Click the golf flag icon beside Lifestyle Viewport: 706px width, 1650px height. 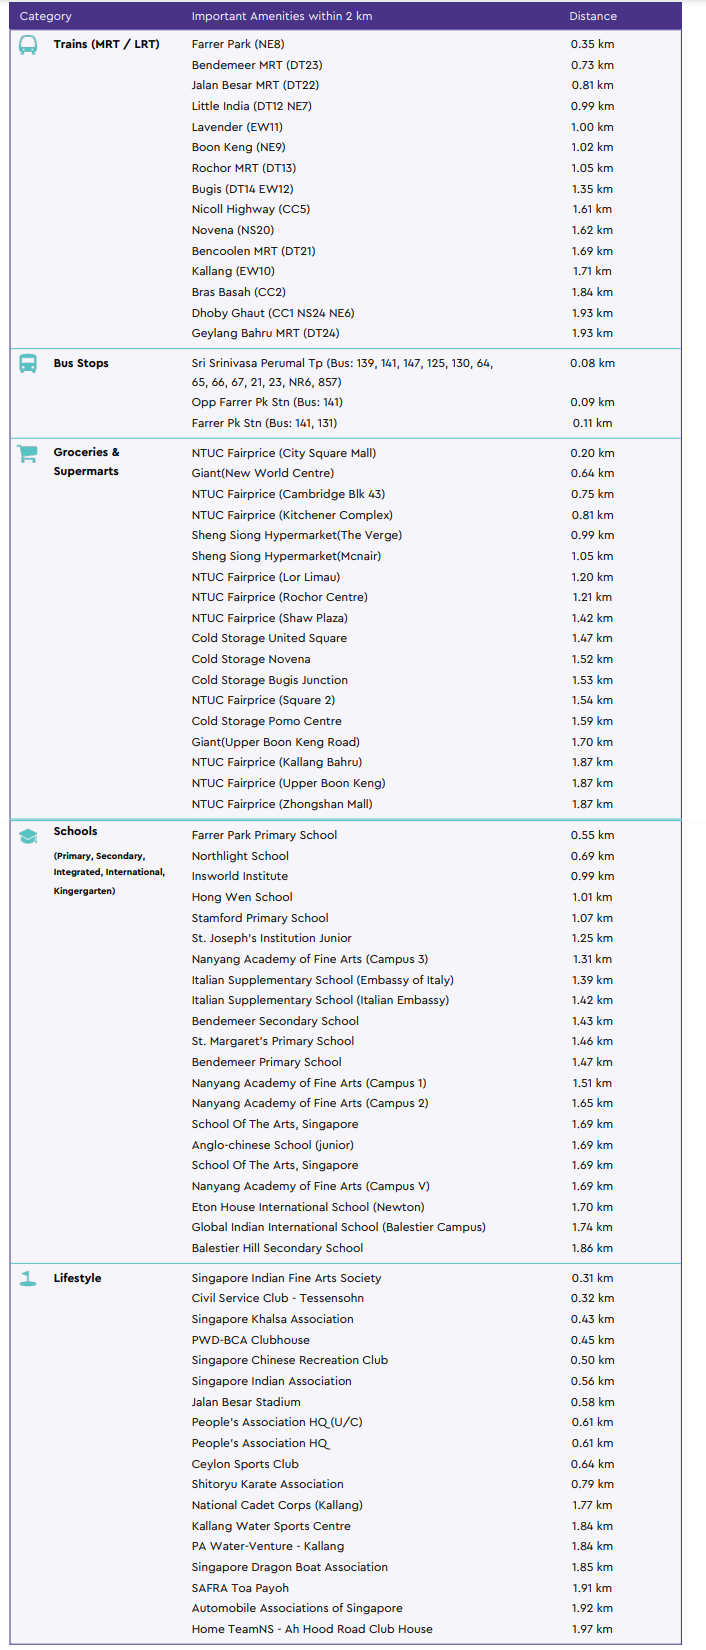click(28, 1278)
